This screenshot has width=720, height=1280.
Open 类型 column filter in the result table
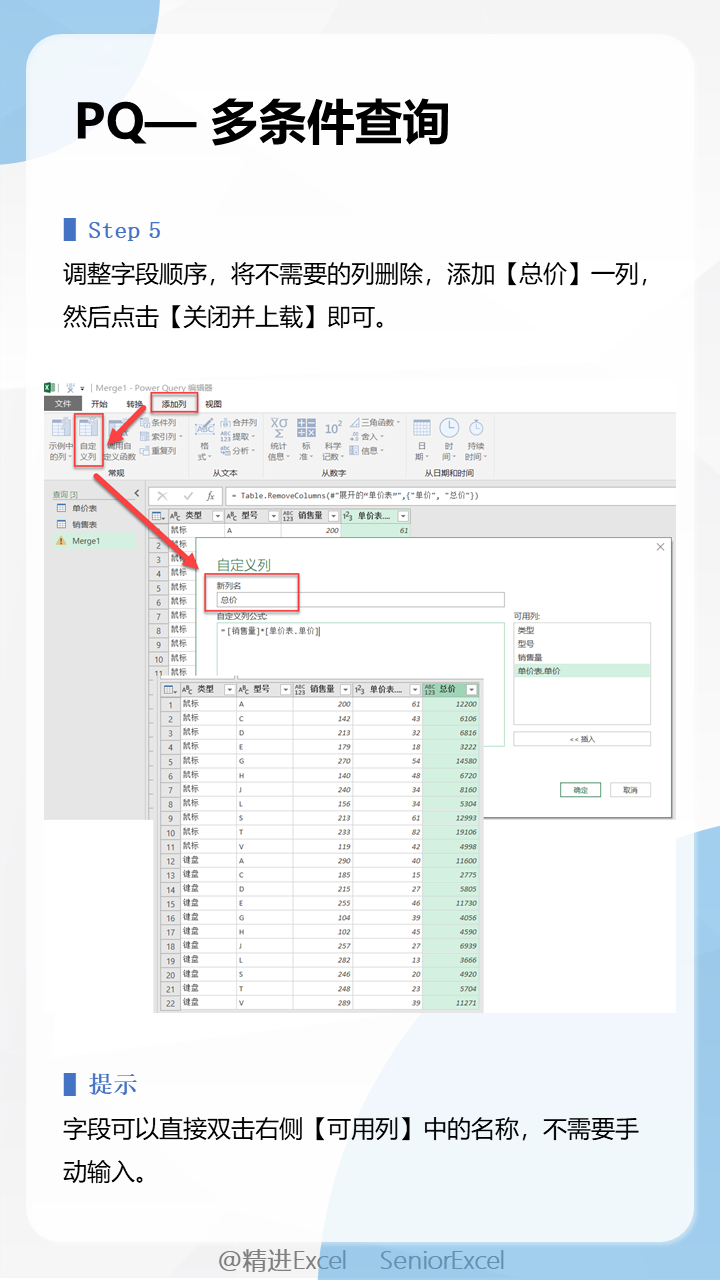230,690
